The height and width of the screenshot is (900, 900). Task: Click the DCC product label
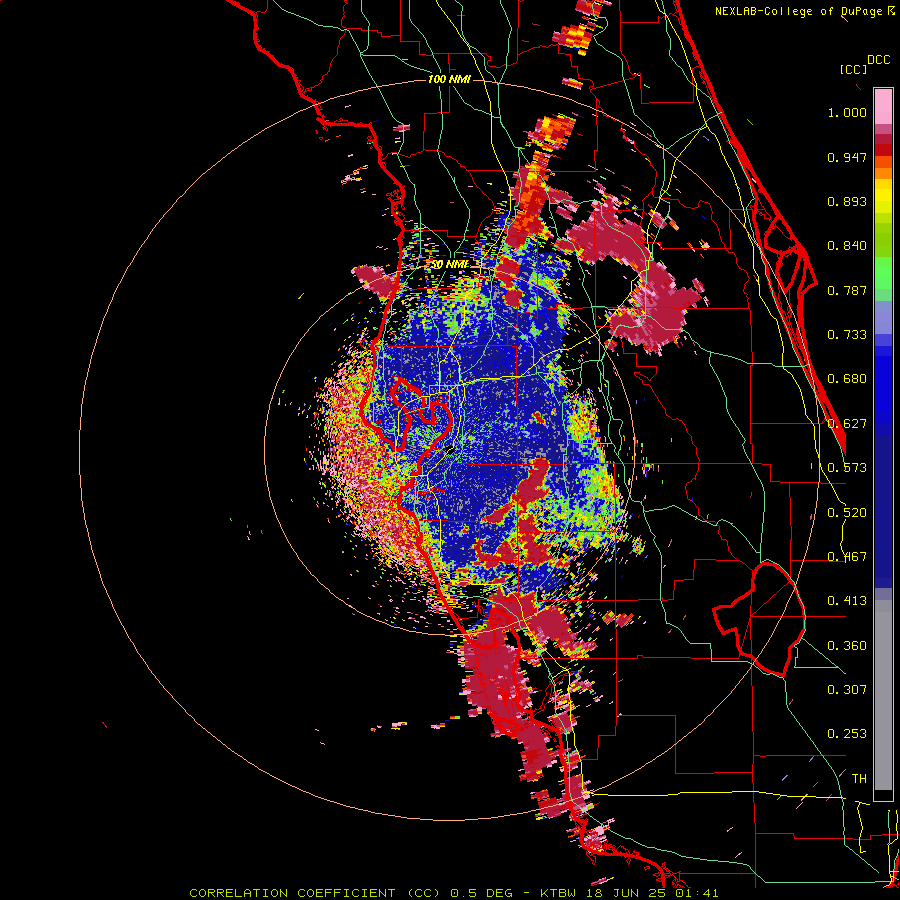(x=879, y=60)
